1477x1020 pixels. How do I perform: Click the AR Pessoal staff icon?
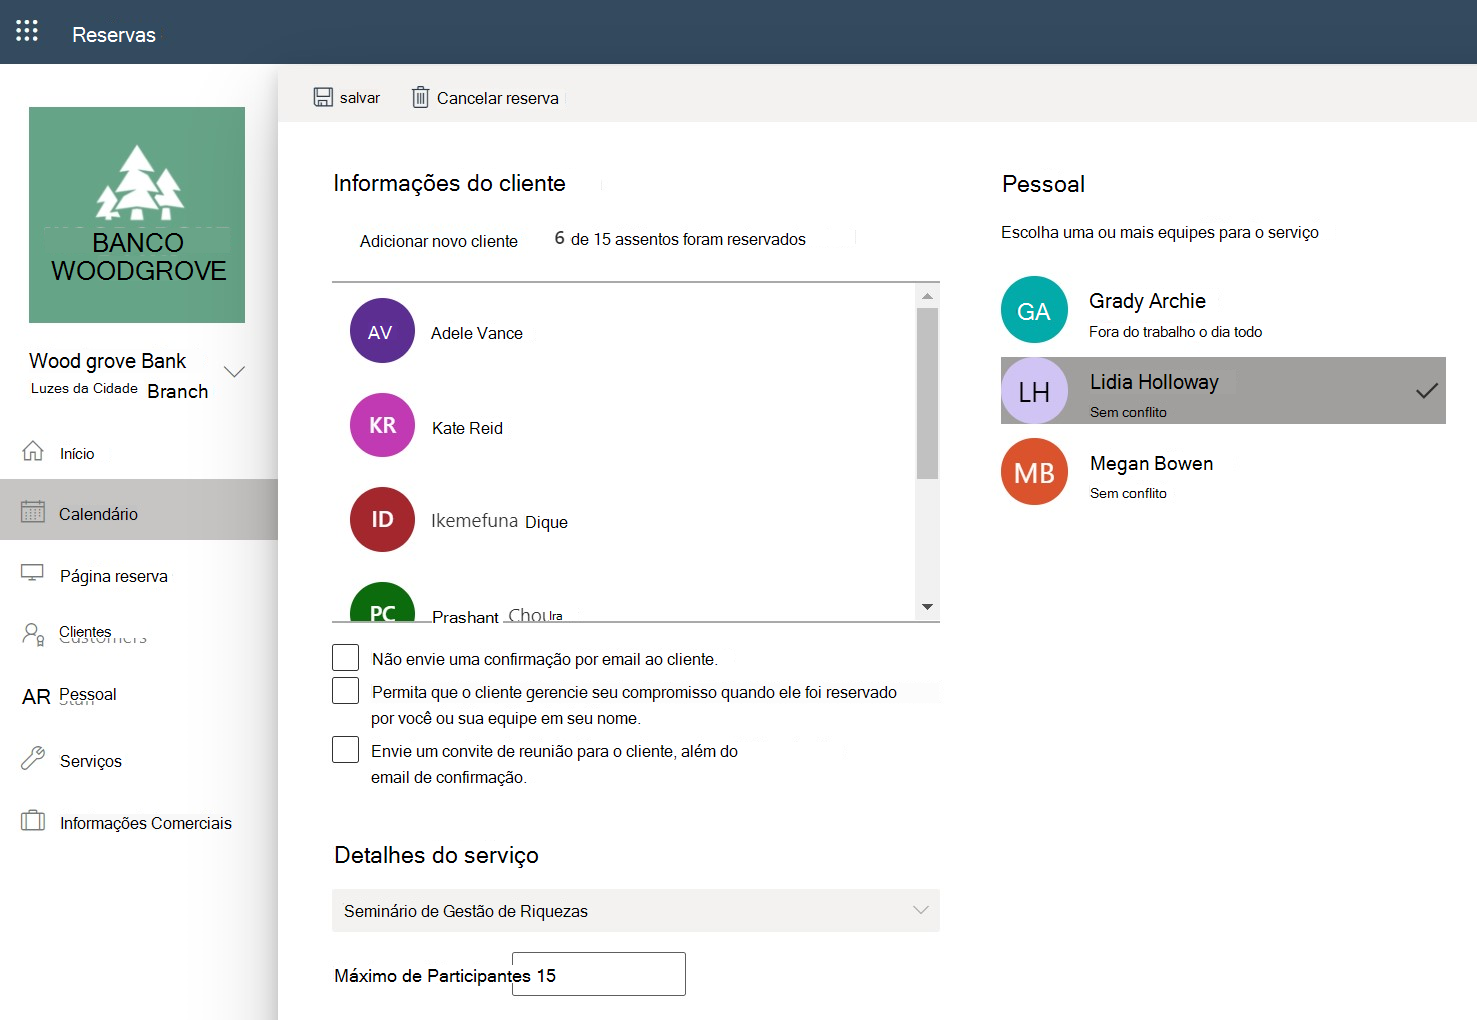click(x=36, y=697)
